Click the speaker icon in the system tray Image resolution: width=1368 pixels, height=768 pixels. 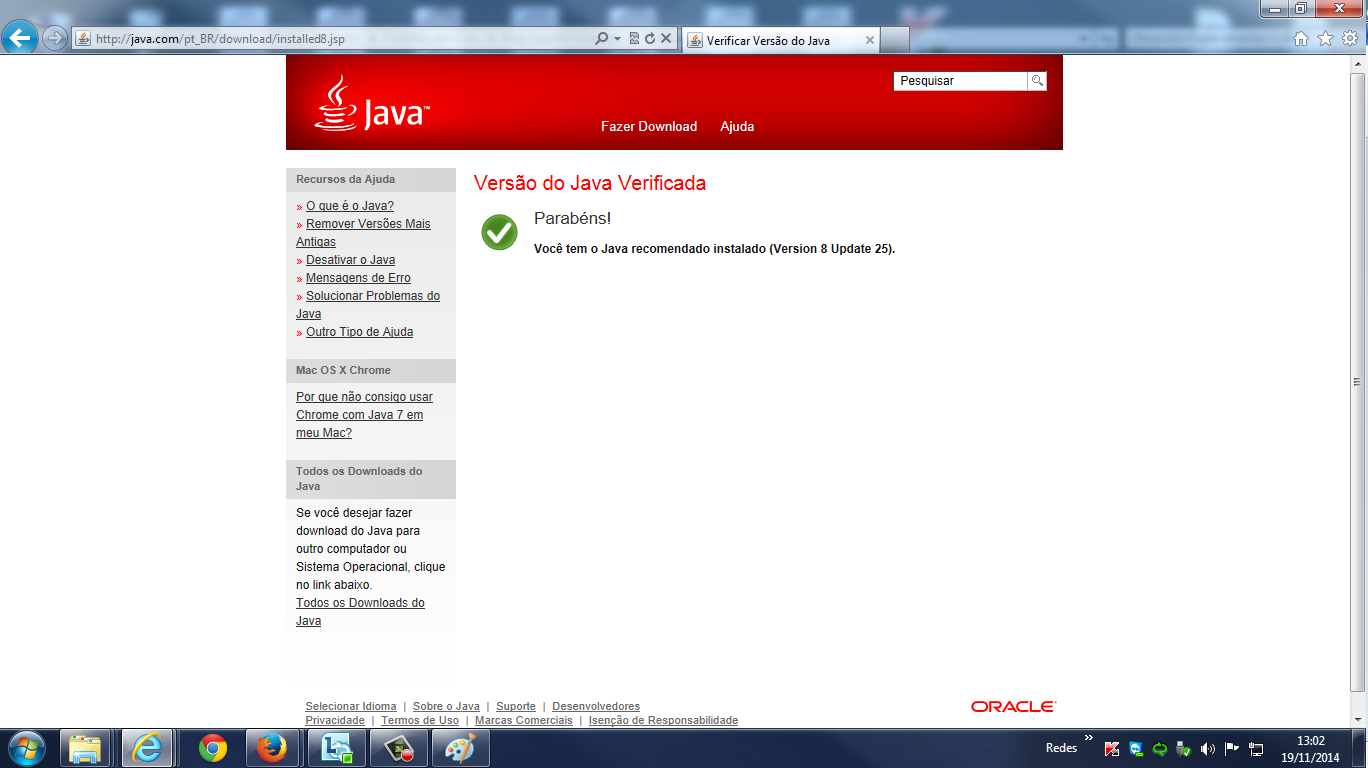coord(1207,748)
